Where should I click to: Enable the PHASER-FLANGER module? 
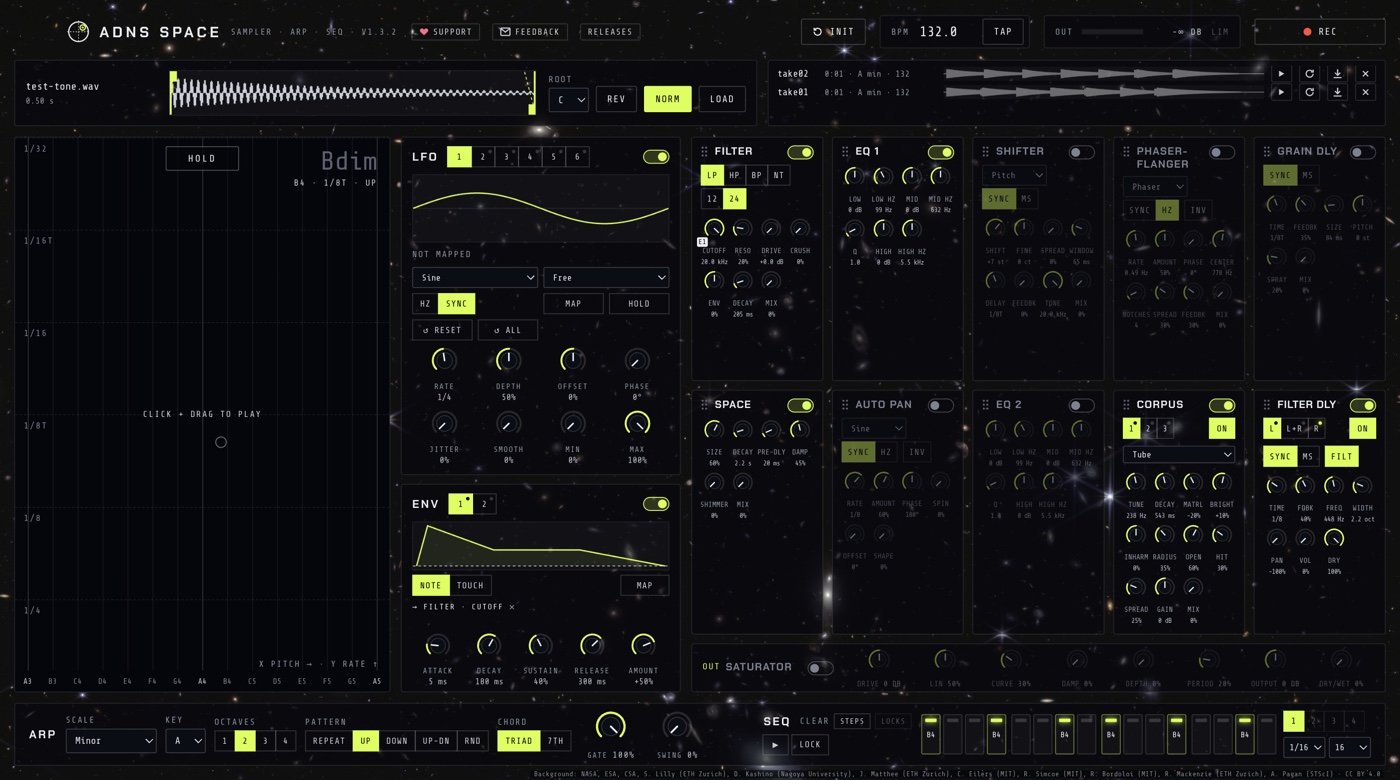point(1221,152)
